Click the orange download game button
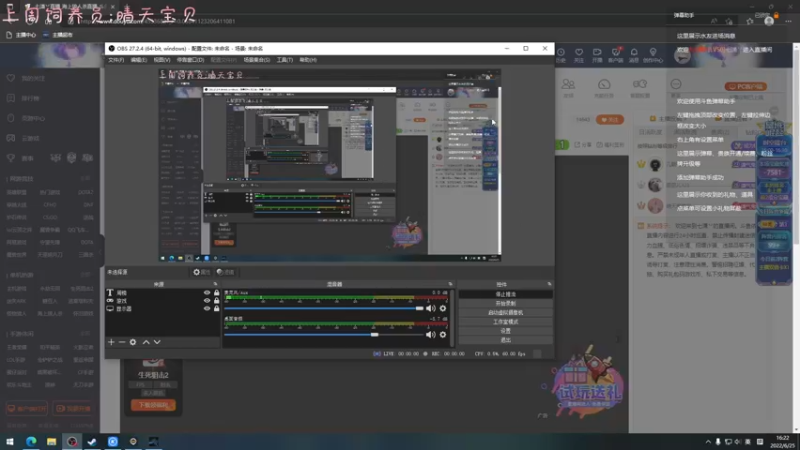The image size is (800, 450). pos(153,405)
